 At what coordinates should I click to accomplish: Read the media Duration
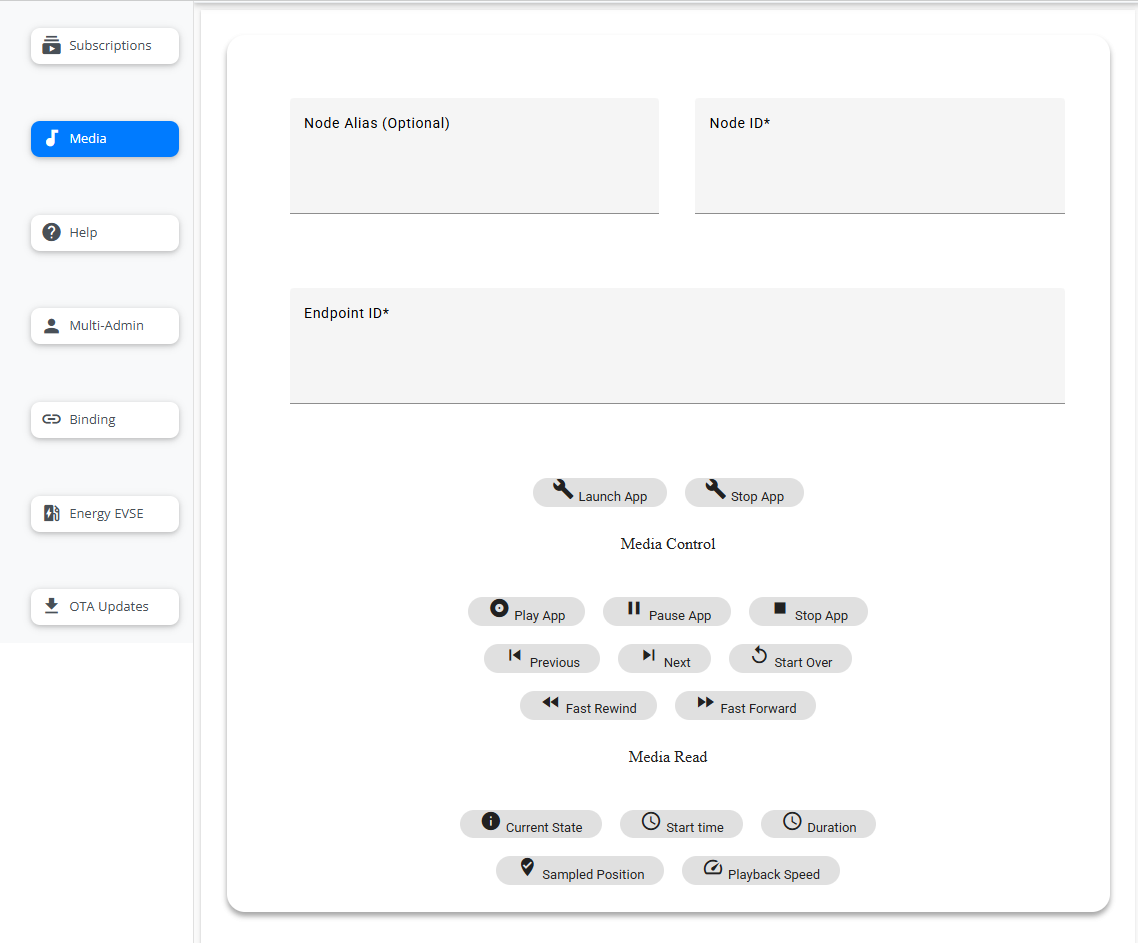click(x=818, y=825)
